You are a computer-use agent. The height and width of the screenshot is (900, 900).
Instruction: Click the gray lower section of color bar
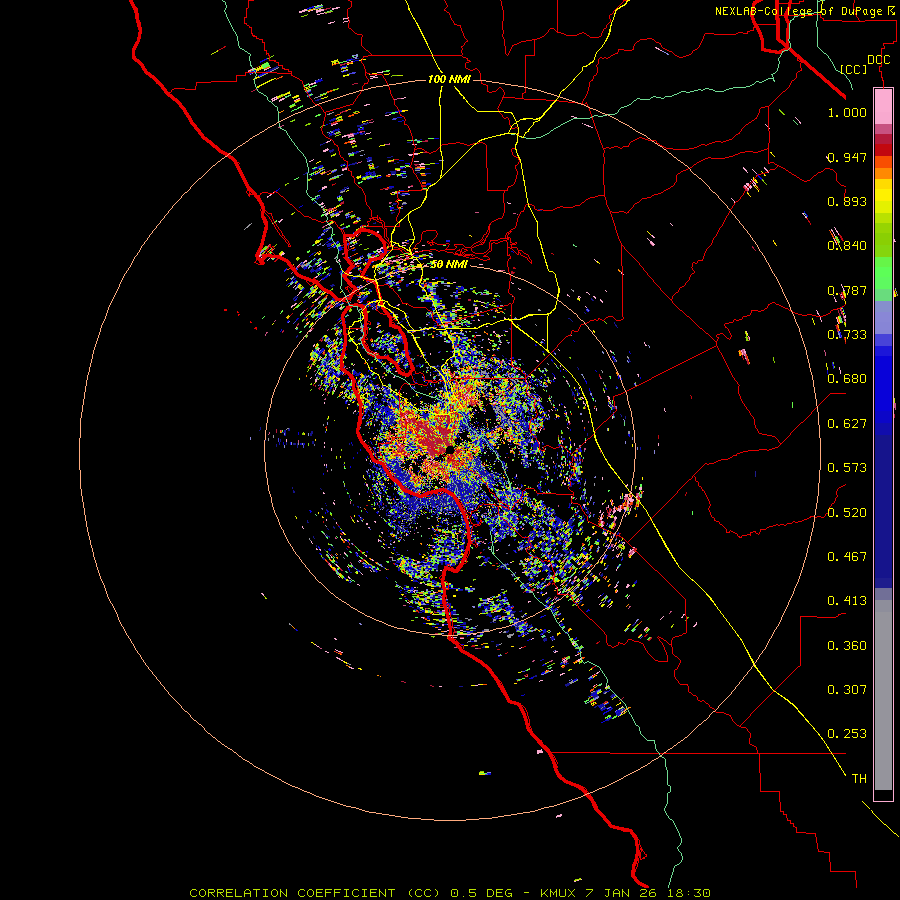click(x=883, y=695)
